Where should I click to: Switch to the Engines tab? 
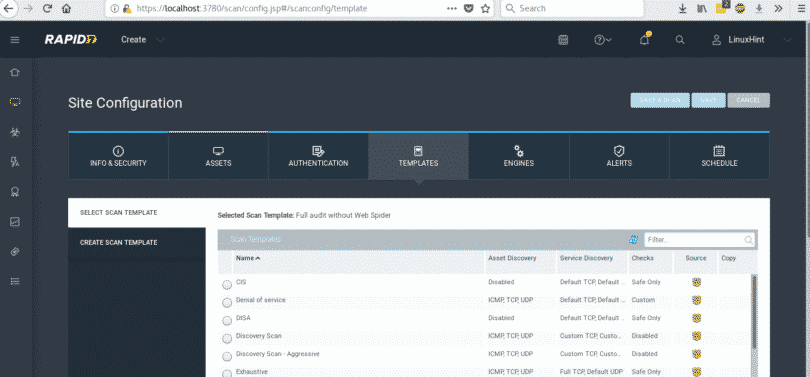point(519,156)
